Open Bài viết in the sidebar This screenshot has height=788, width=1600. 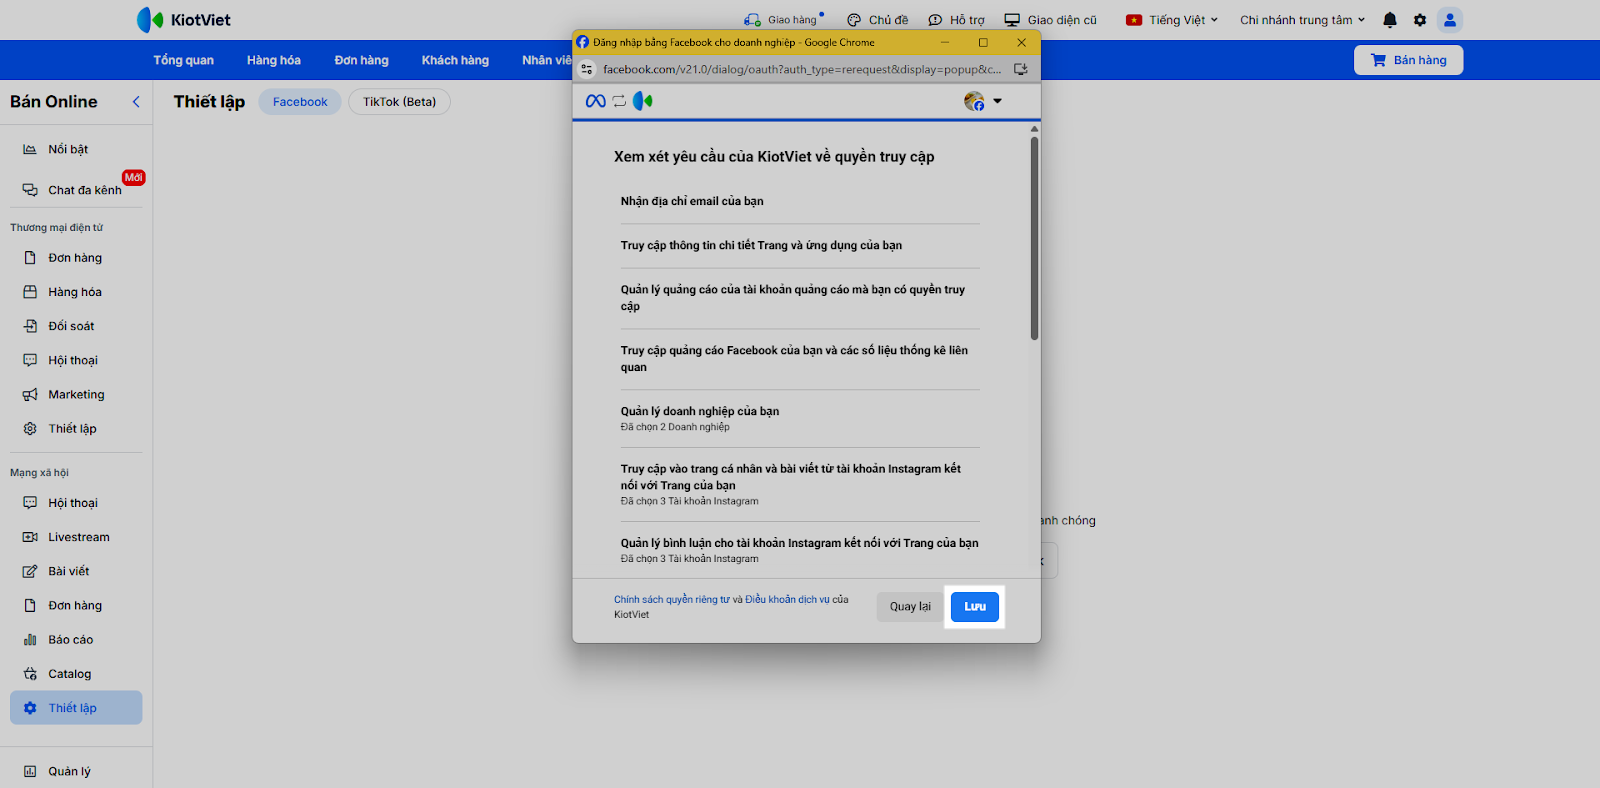(x=76, y=571)
